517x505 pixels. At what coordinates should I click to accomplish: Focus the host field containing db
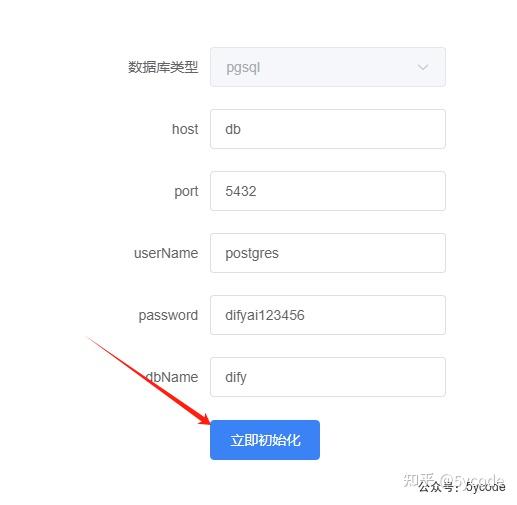click(x=328, y=129)
